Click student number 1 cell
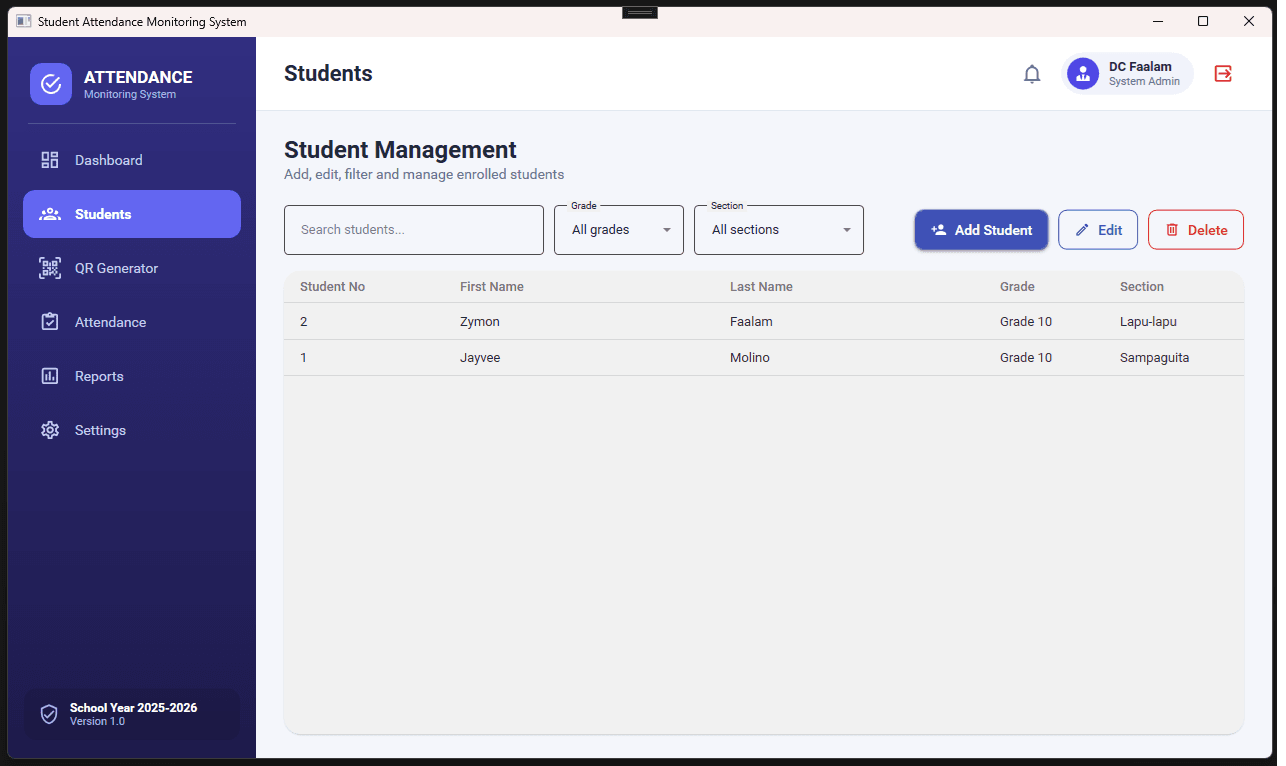Image resolution: width=1286 pixels, height=766 pixels. (304, 358)
